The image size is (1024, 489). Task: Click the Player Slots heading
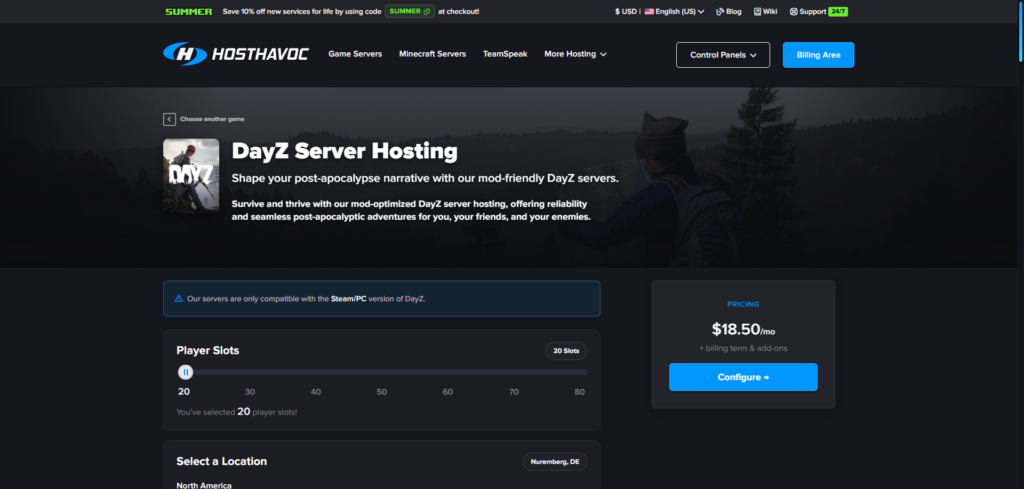click(x=208, y=351)
